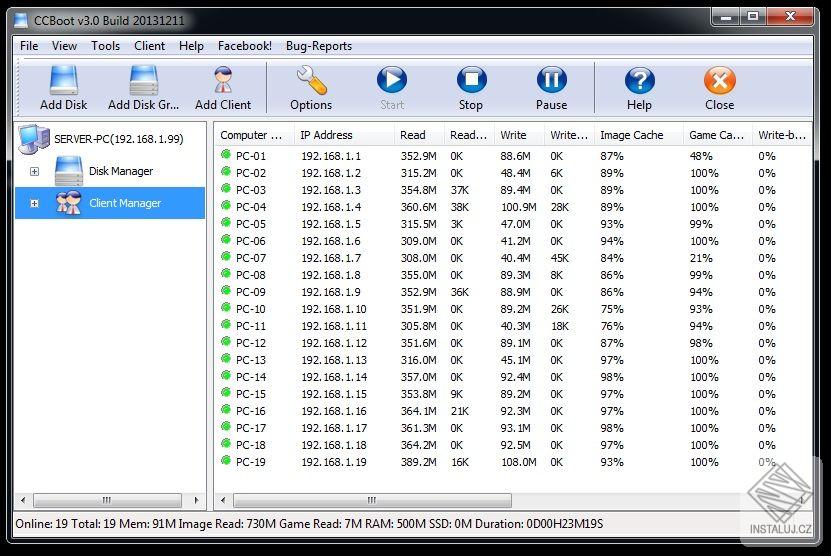Screen dimensions: 831x556
Task: Click tree panel scroll left arrow
Action: [23, 500]
